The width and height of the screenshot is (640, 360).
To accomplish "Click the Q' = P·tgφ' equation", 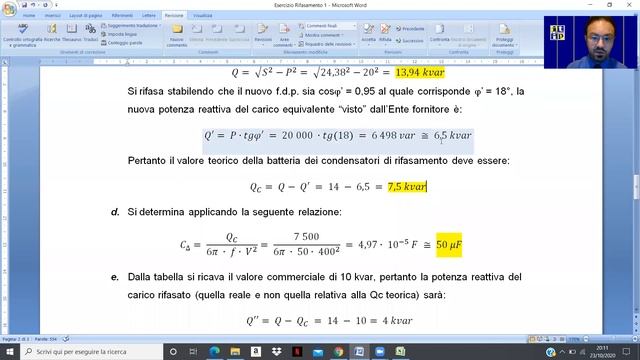I will [x=338, y=136].
